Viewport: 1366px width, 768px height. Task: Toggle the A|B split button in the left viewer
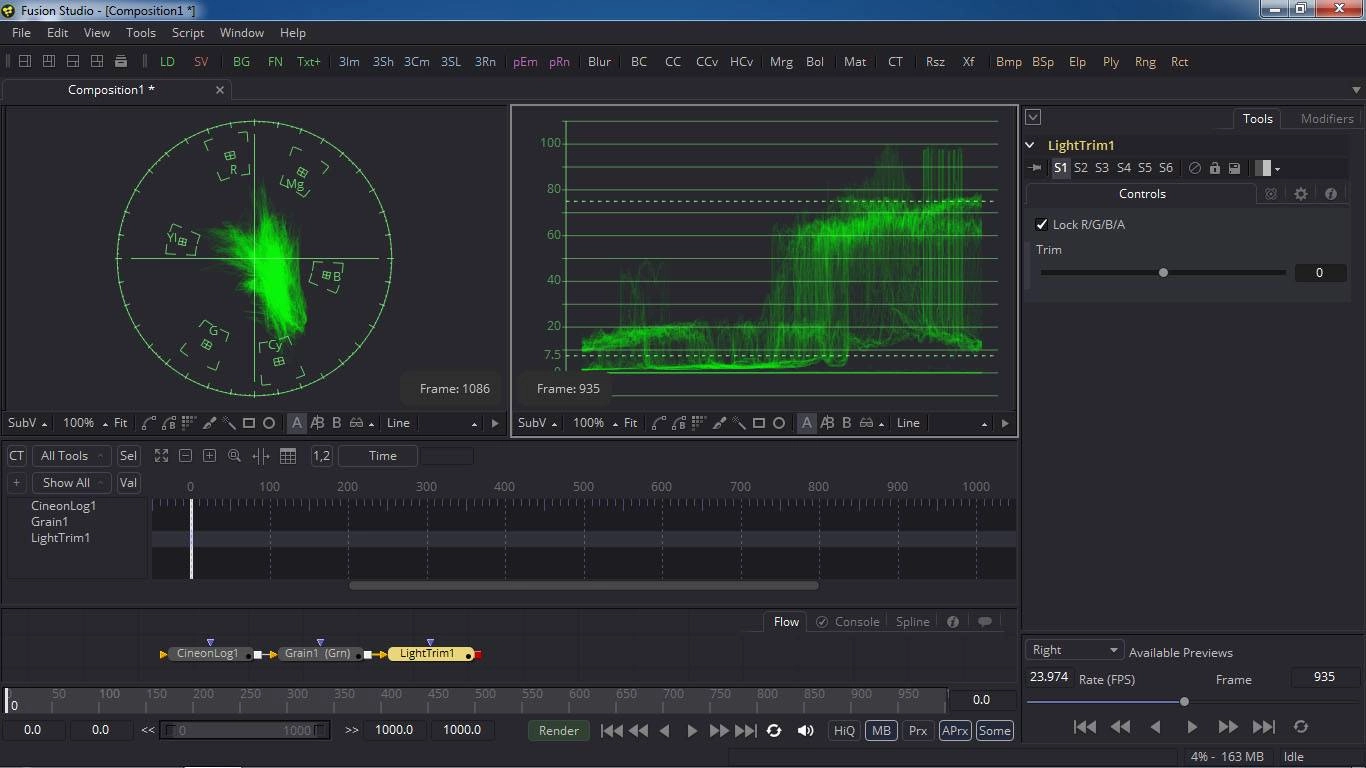coord(317,423)
